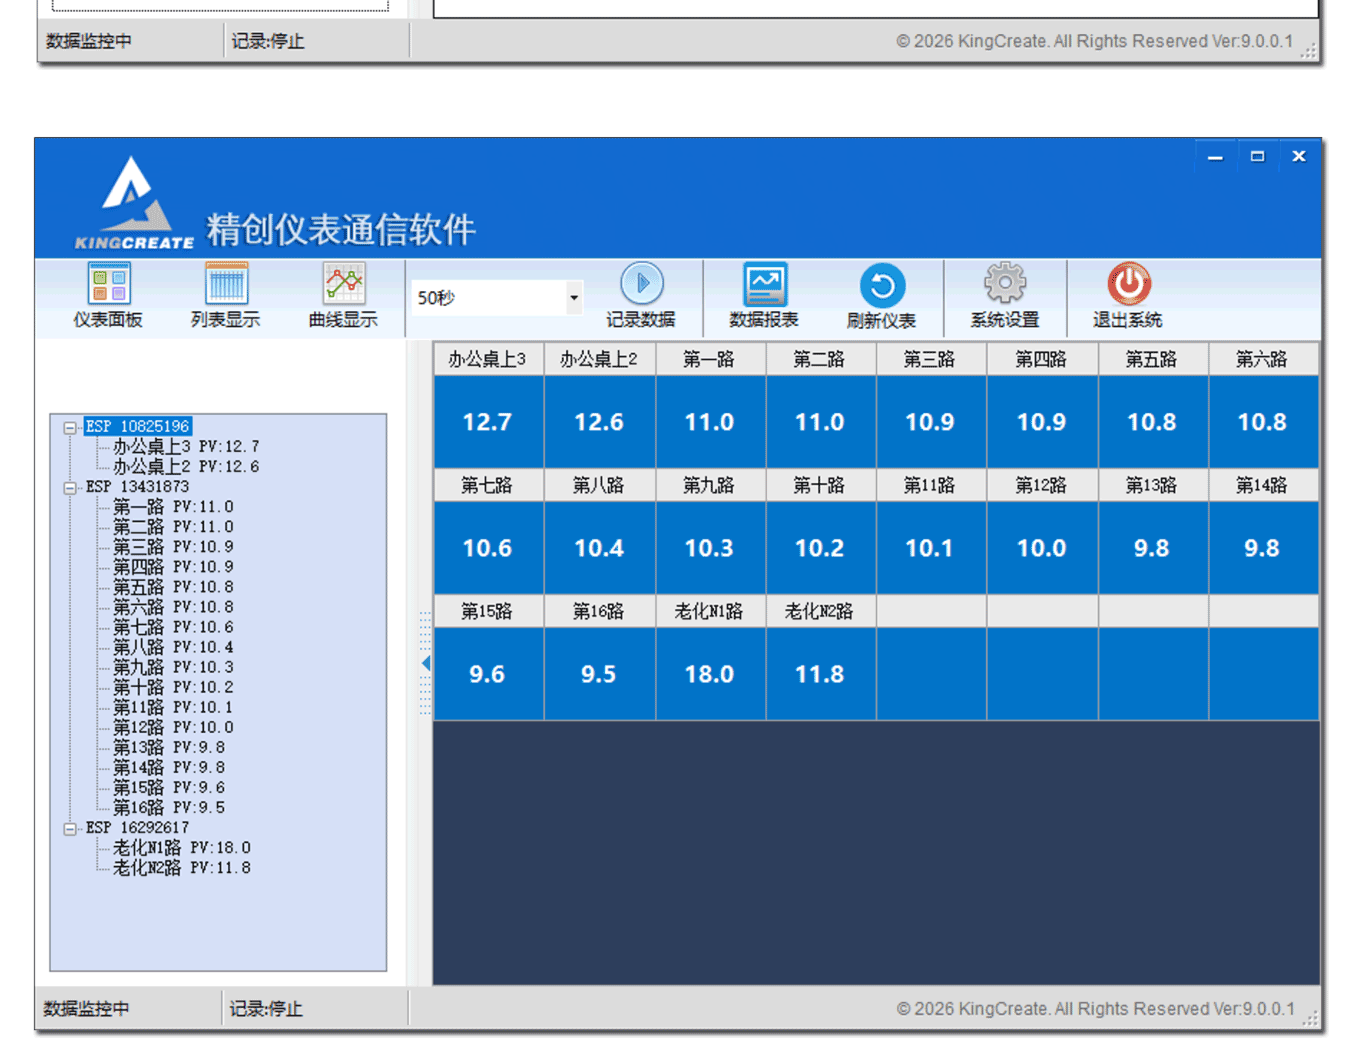Click 刷新仪表 refresh instruments icon
1350x1062 pixels.
(x=881, y=287)
